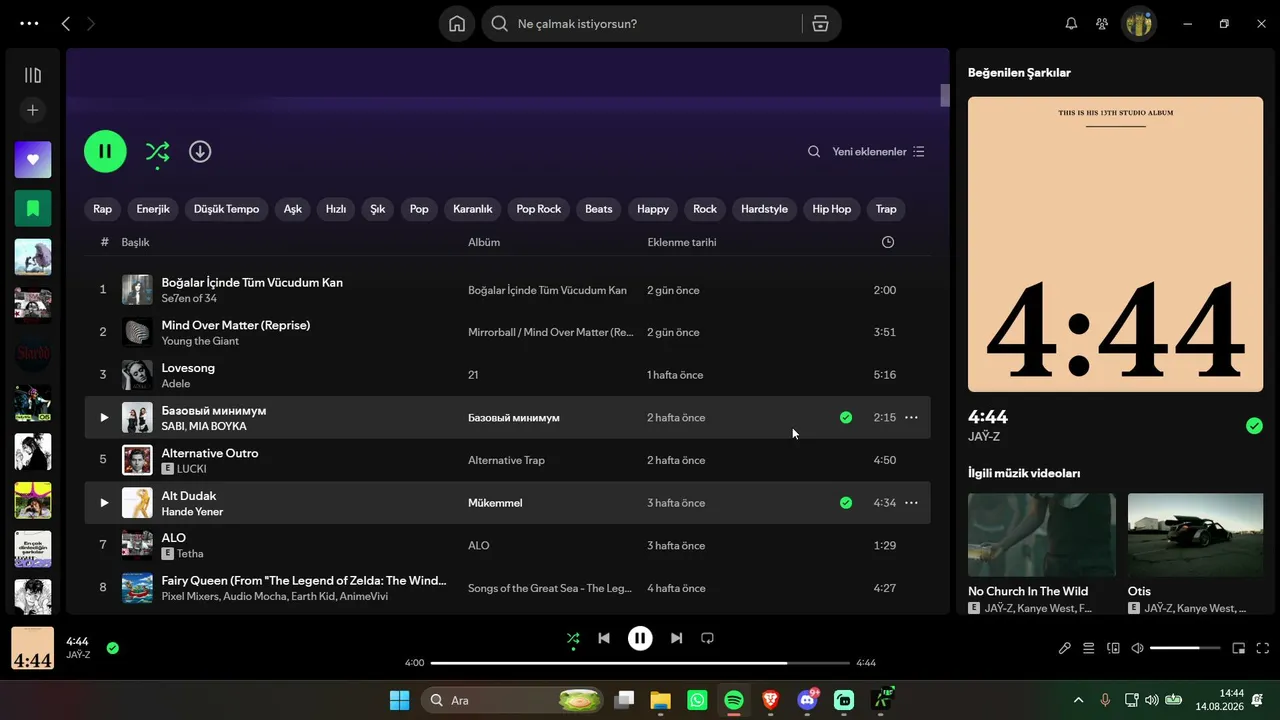Create a new playlist with plus icon

[33, 110]
